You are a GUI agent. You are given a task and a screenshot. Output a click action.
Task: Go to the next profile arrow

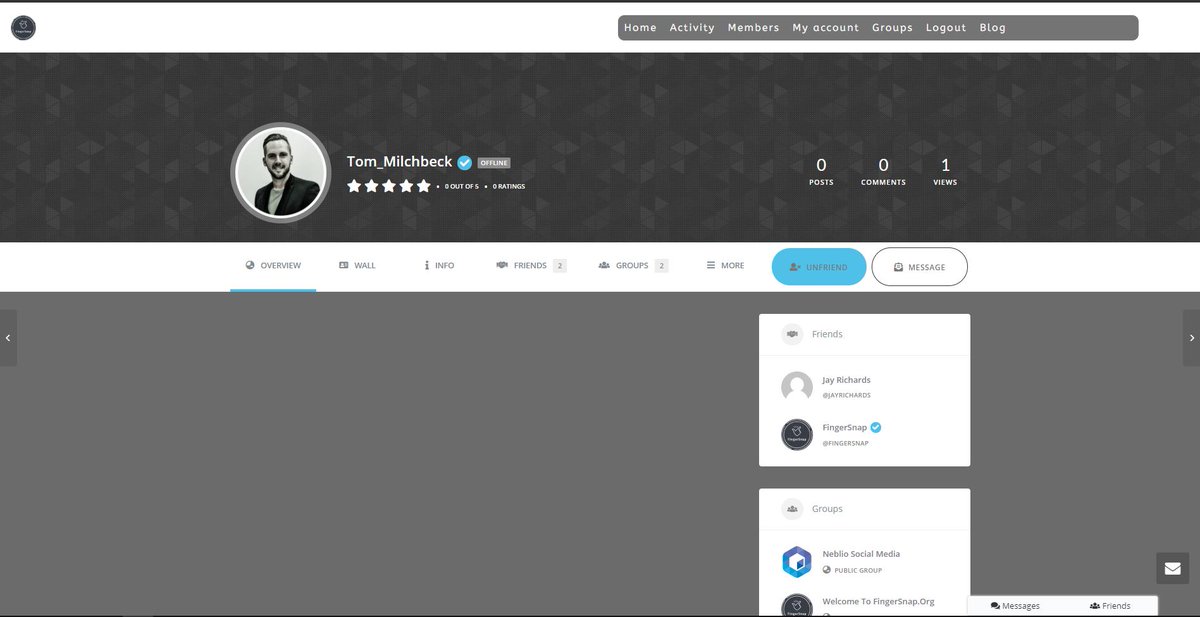point(1191,338)
